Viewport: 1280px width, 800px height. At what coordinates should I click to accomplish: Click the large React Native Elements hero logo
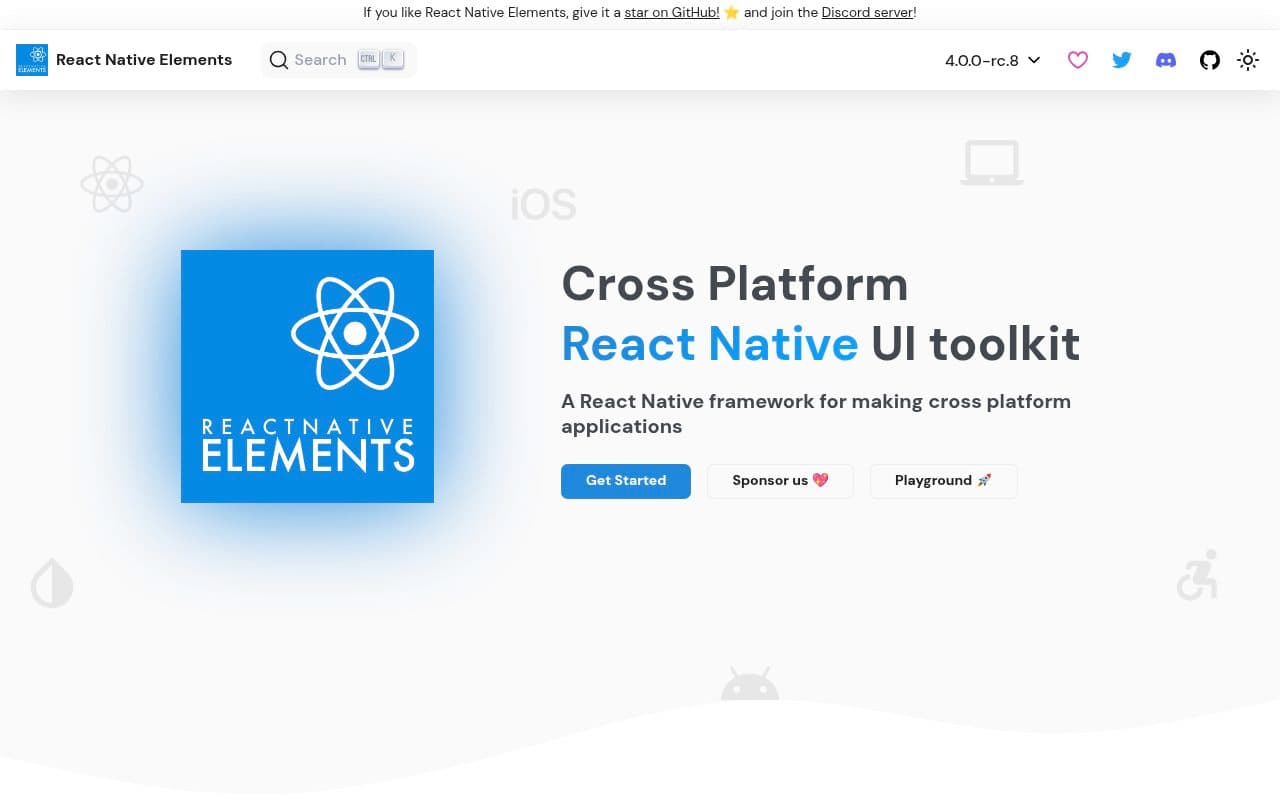pos(307,376)
